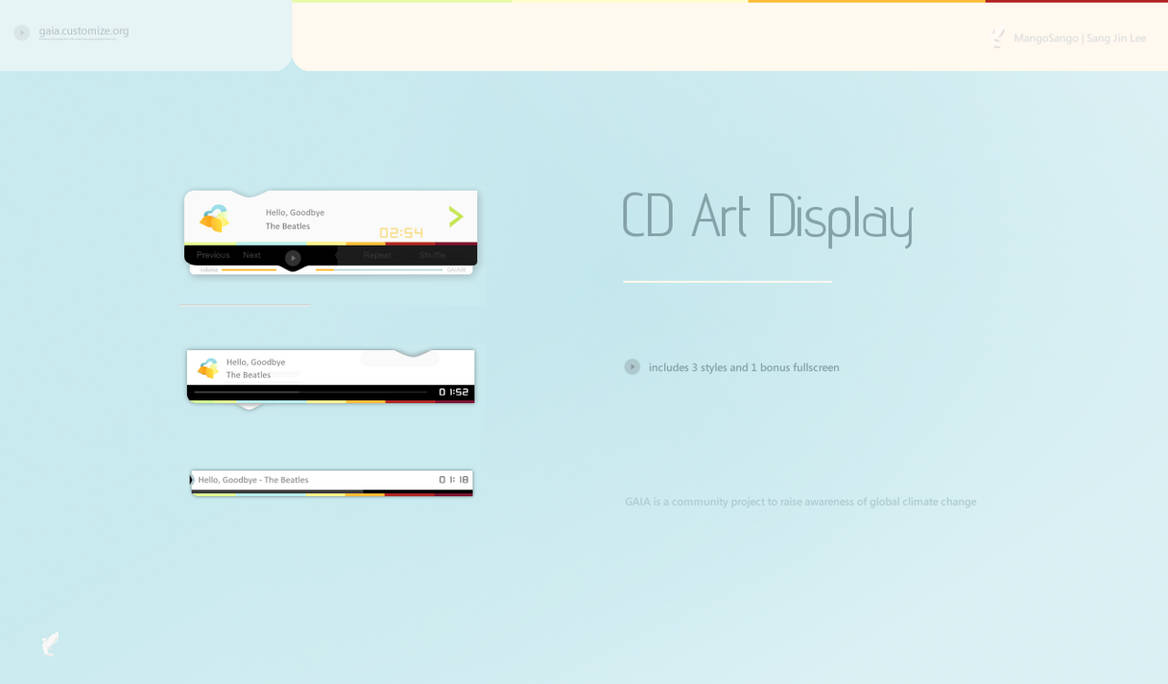Collapse the bottom notch under the middle player
1168x684 pixels.
tap(249, 406)
